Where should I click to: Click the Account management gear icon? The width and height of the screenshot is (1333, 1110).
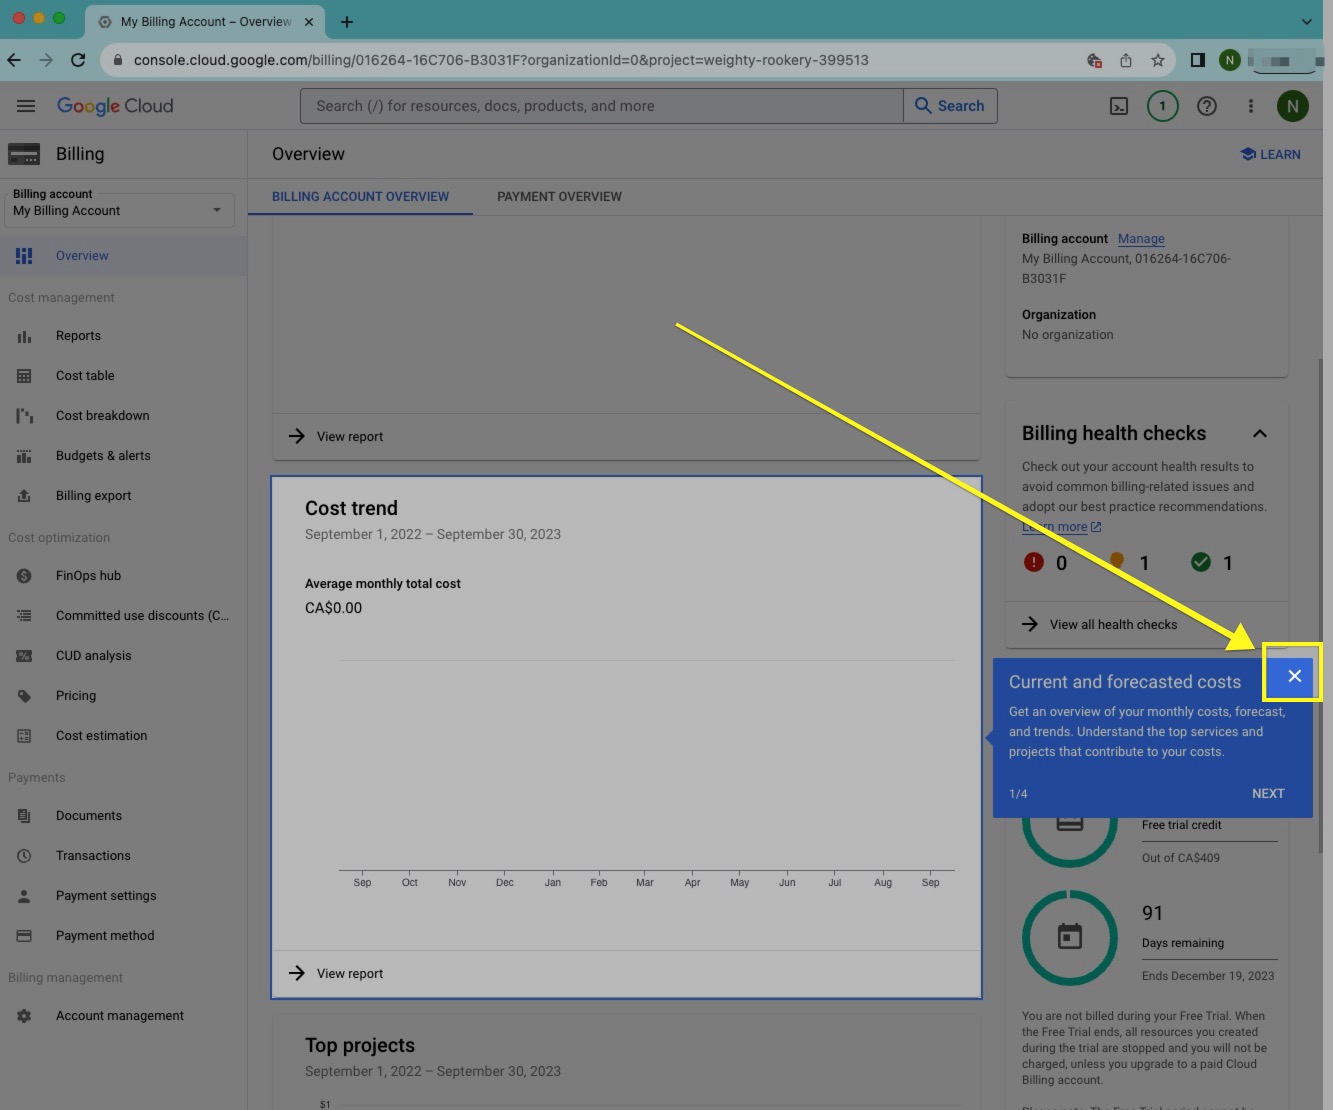(x=24, y=1016)
